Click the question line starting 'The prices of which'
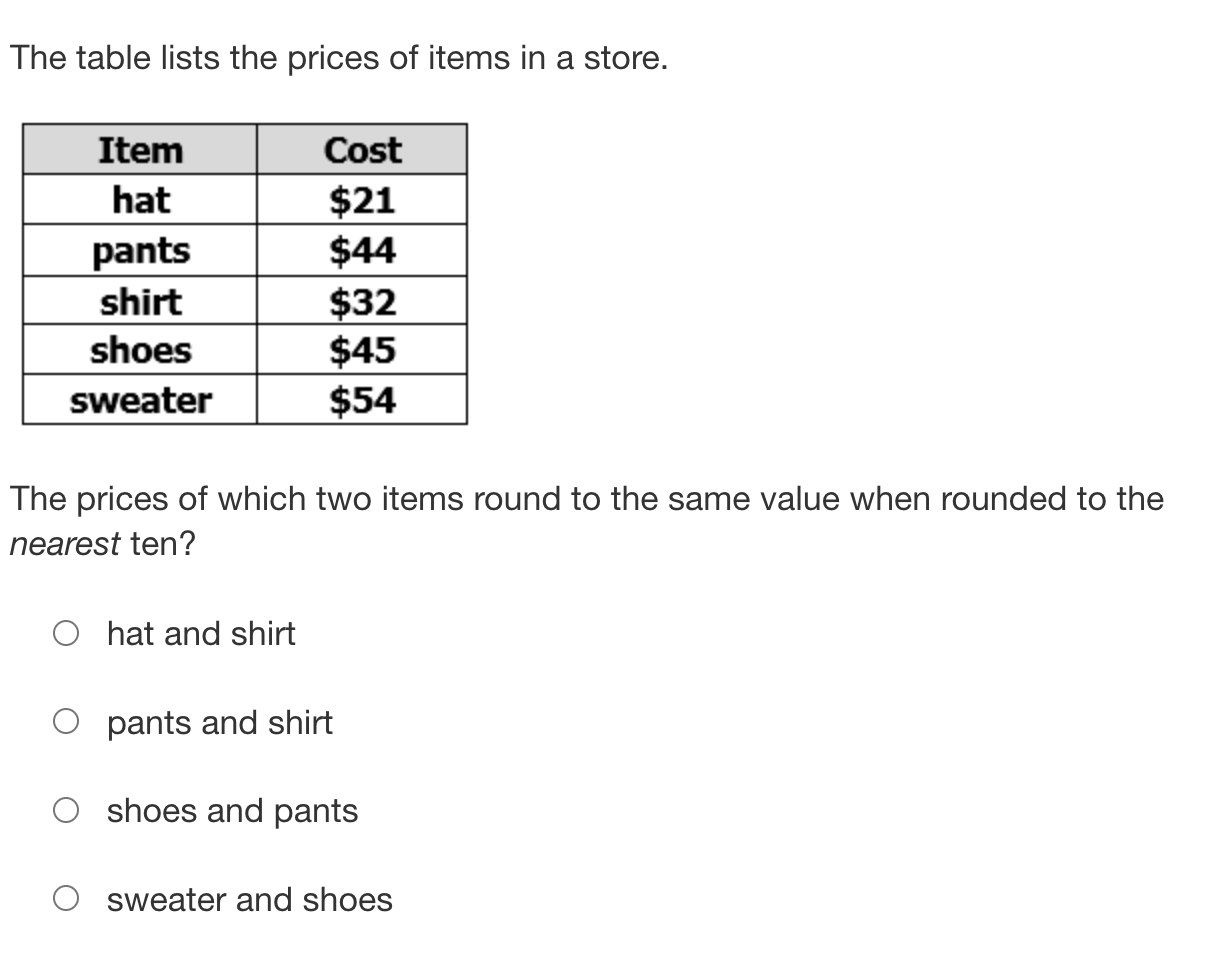Image resolution: width=1218 pixels, height=960 pixels. (586, 498)
